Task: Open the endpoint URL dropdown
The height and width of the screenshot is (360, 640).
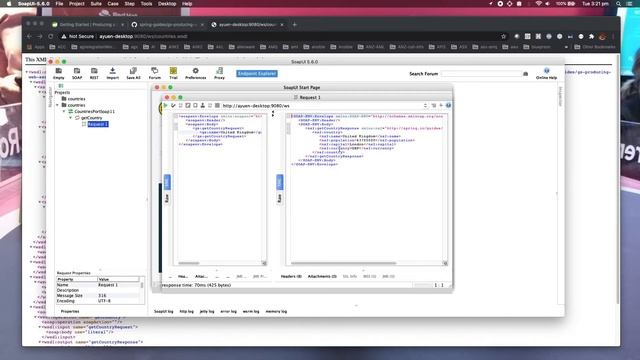Action: [x=425, y=105]
